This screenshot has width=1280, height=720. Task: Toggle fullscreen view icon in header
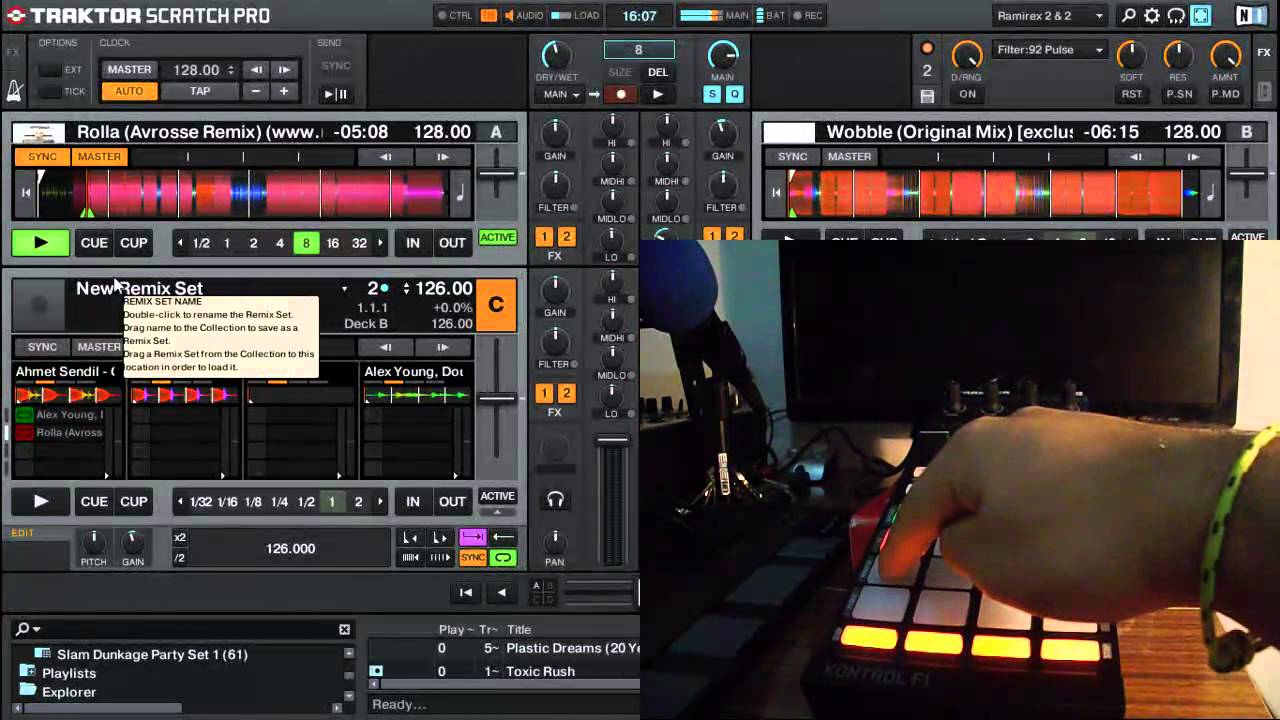click(x=1201, y=16)
